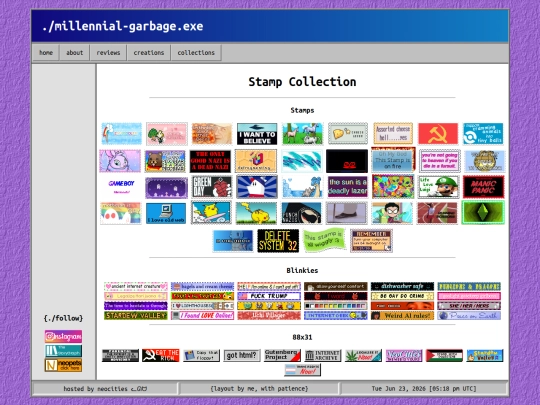The image size is (540, 405).
Task: Click the footer date and time text
Action: [x=424, y=388]
